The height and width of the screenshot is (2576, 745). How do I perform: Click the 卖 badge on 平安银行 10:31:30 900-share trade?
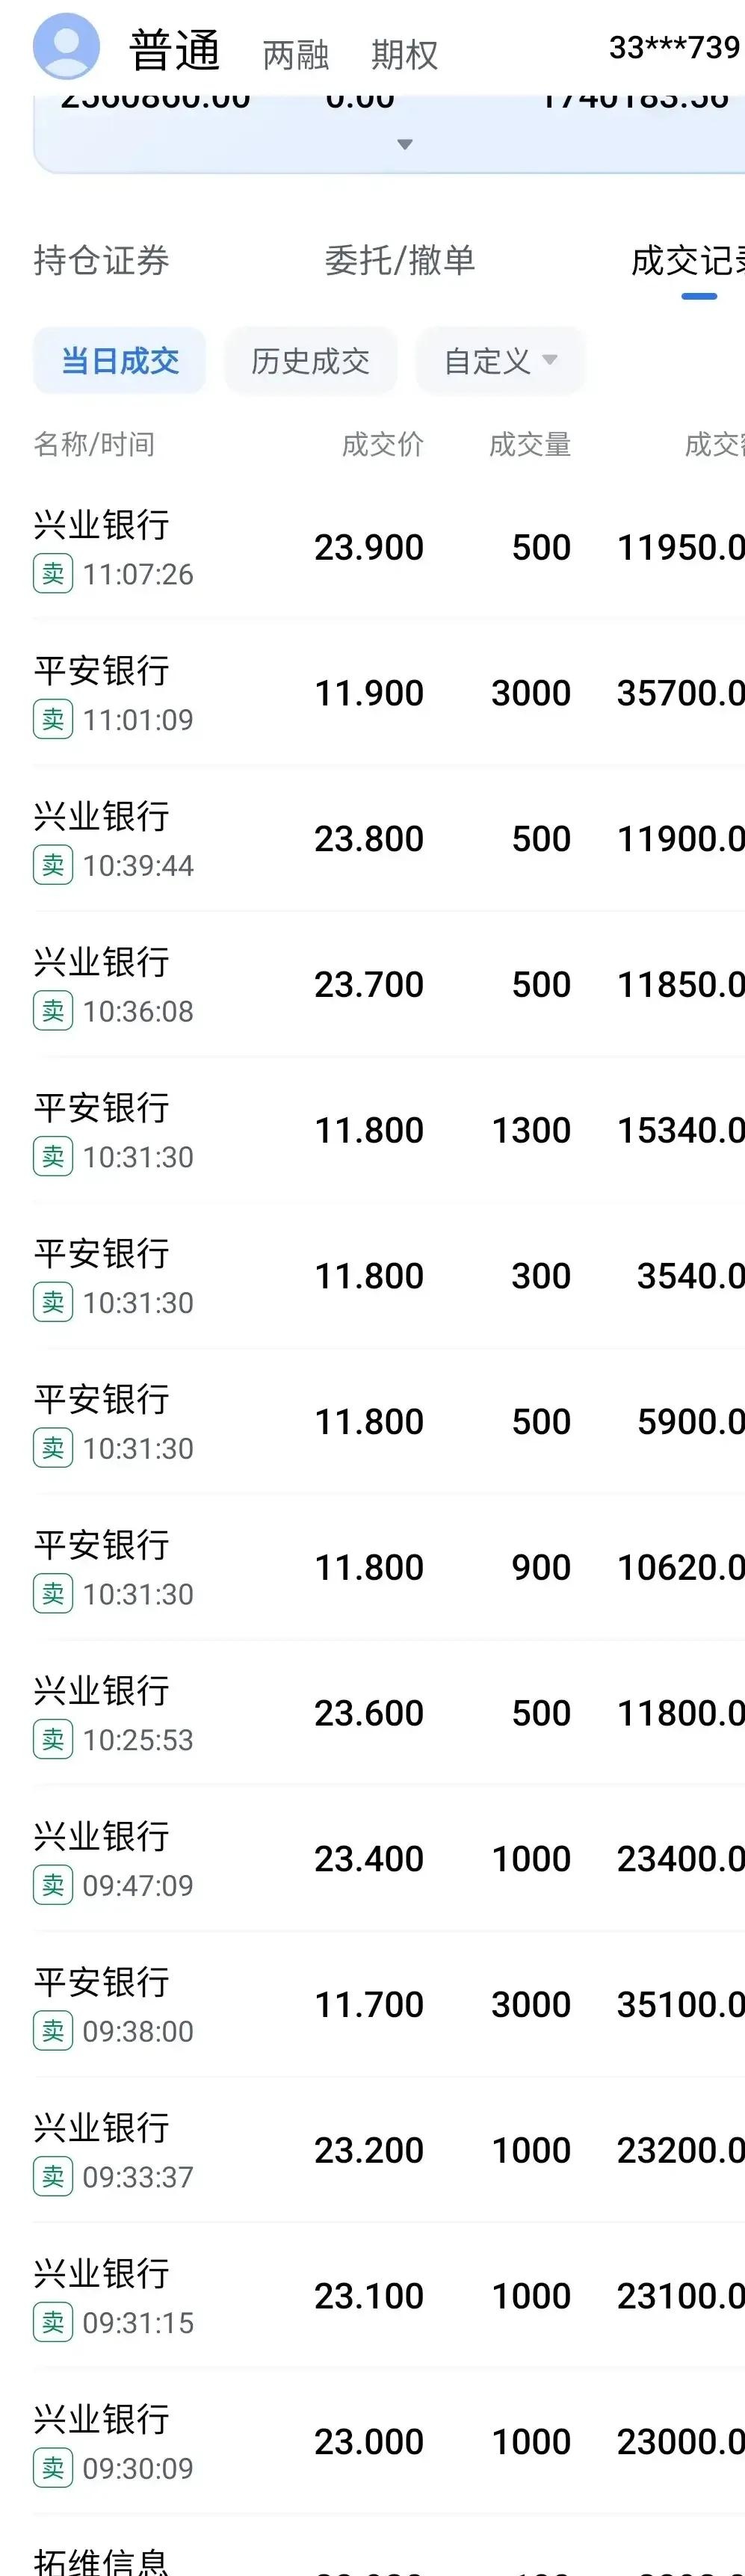pos(52,1593)
